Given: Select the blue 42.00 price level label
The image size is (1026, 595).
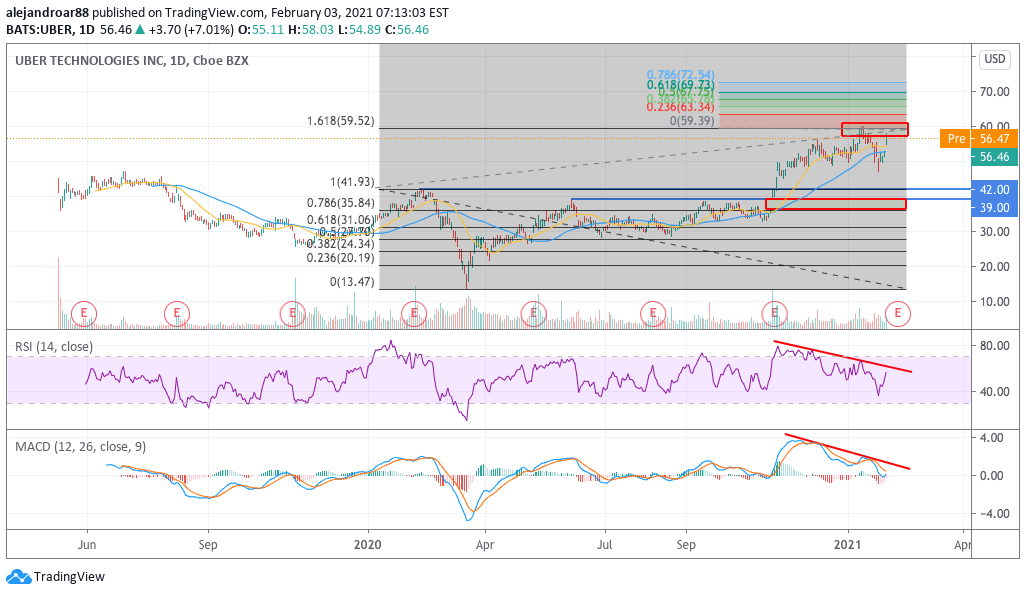Looking at the screenshot, I should 994,190.
